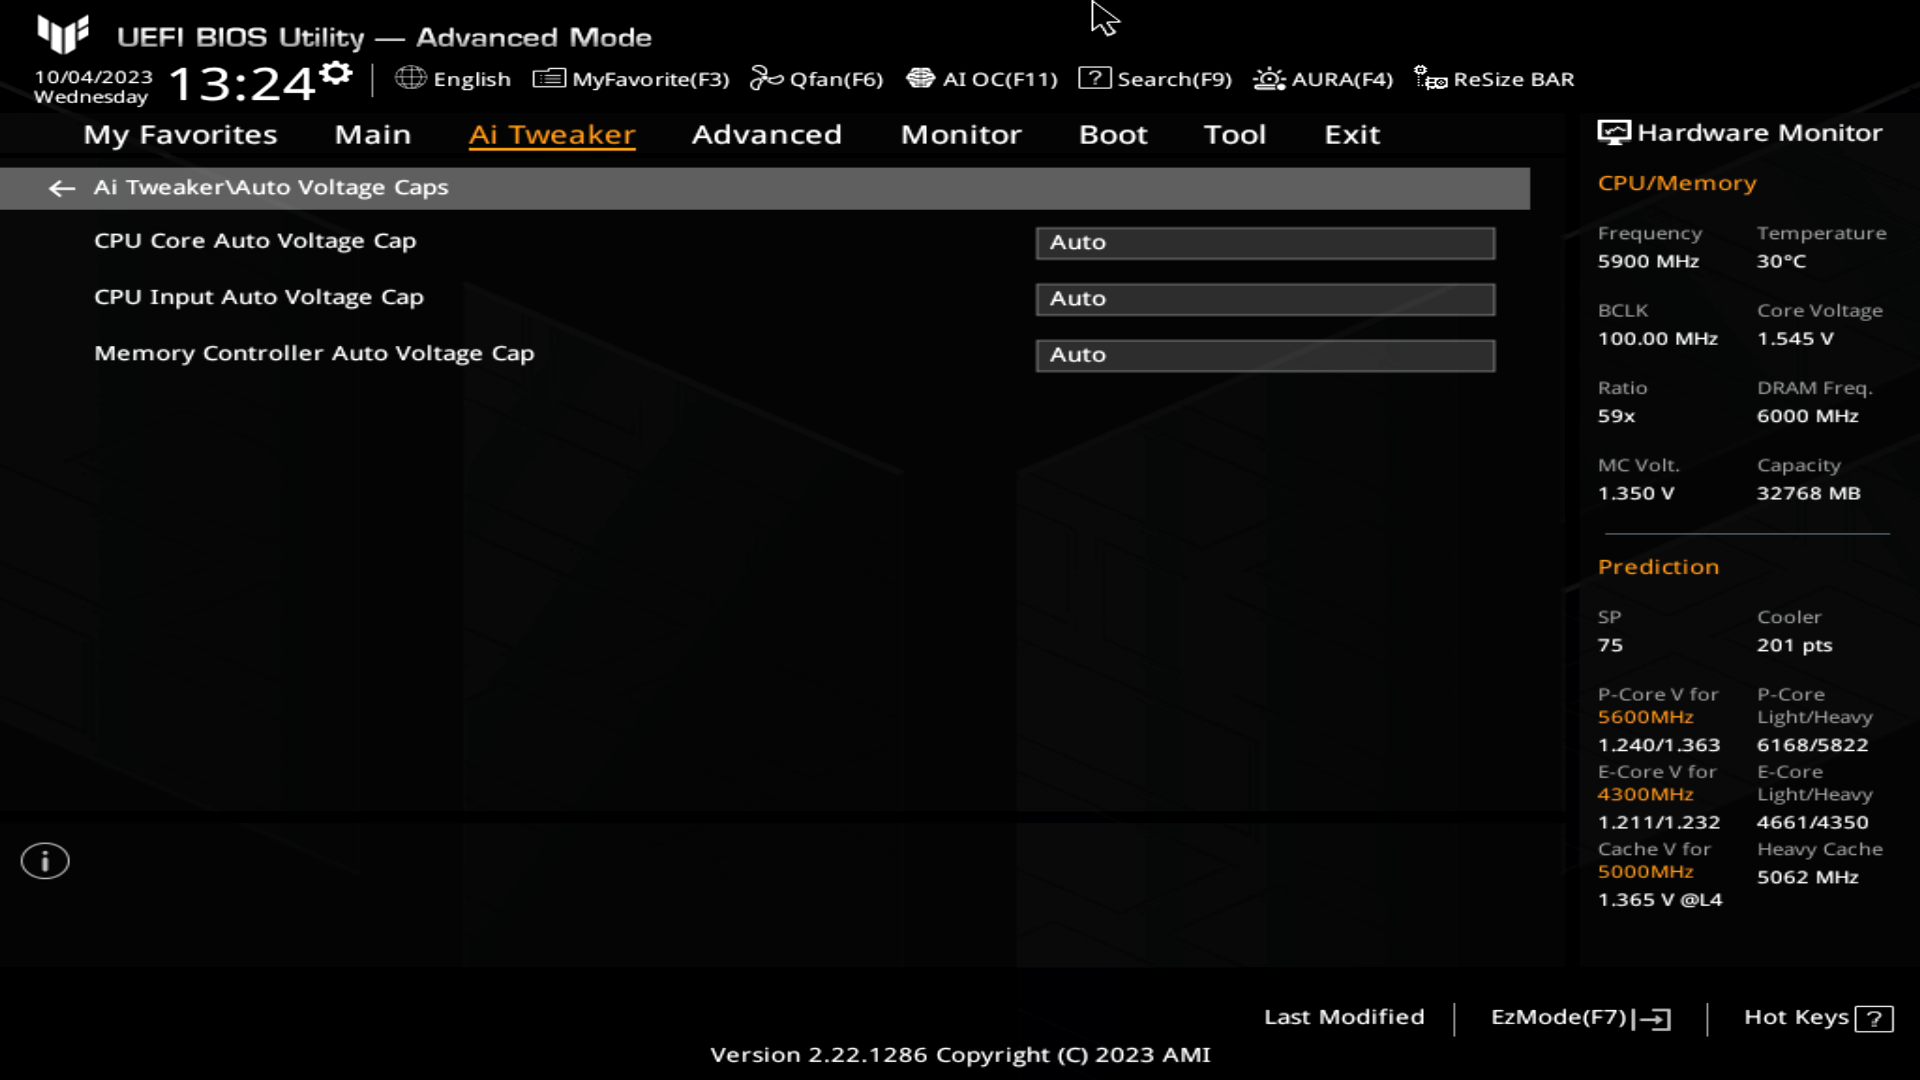Click the 1.365 V @L4 cache voltage

click(1659, 900)
